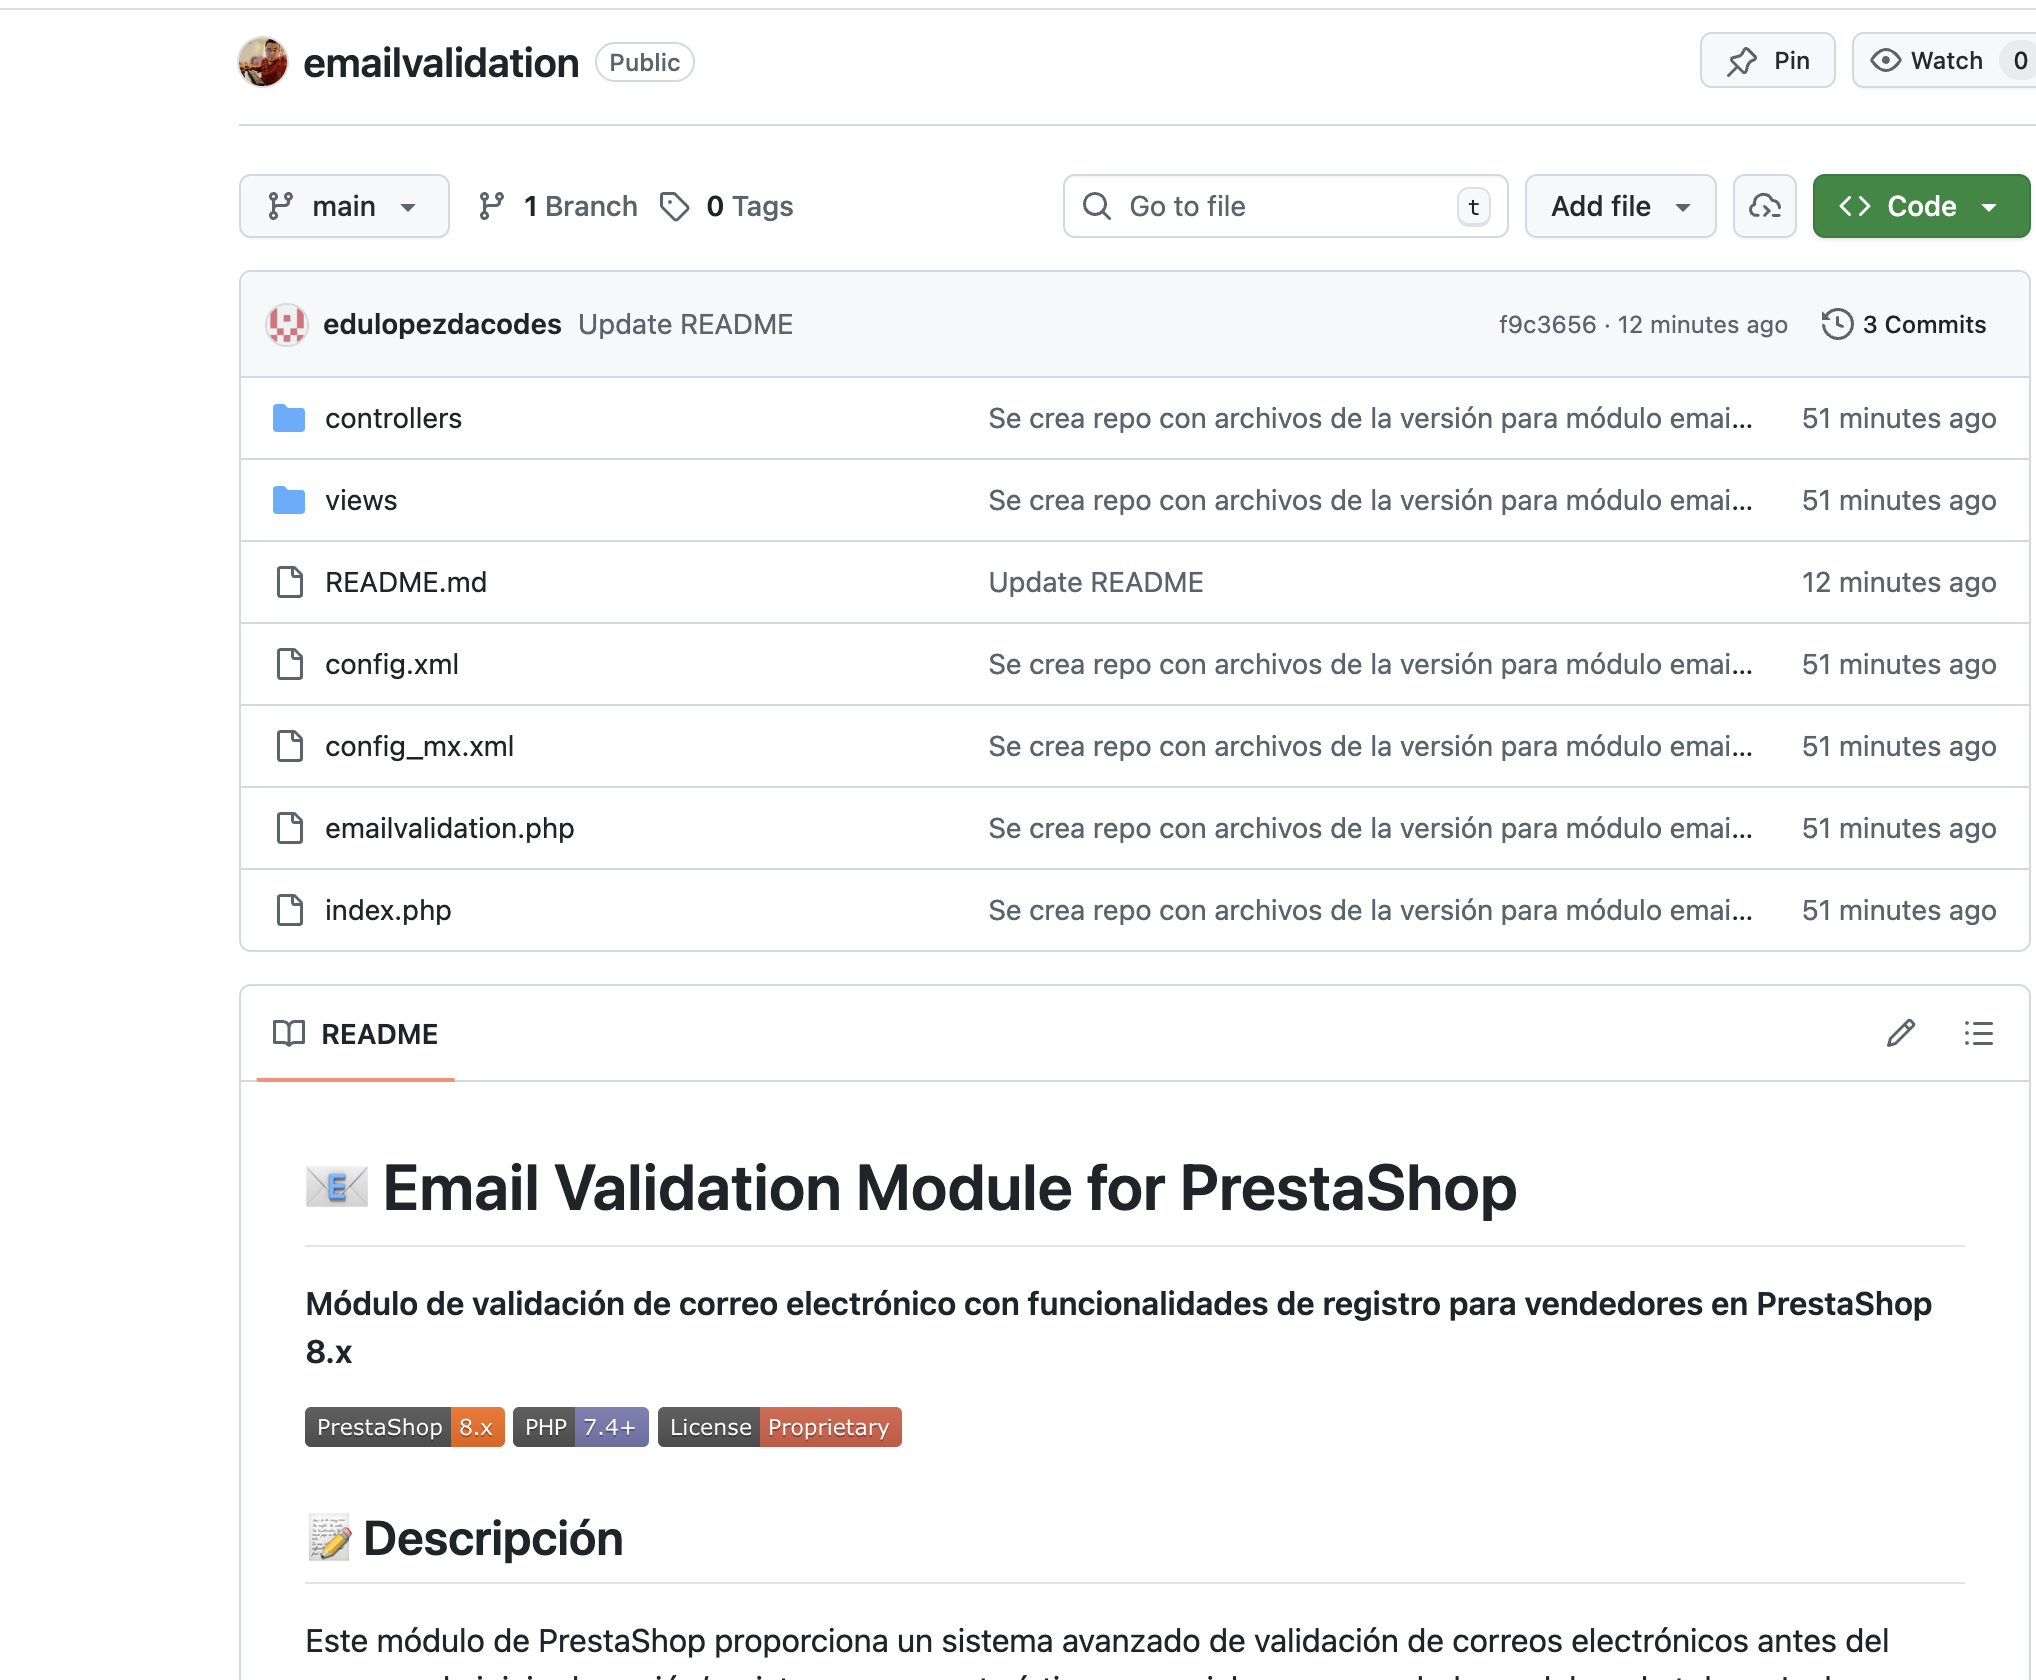Click the clone-in-desktop cloud icon
2036x1680 pixels.
[x=1764, y=206]
